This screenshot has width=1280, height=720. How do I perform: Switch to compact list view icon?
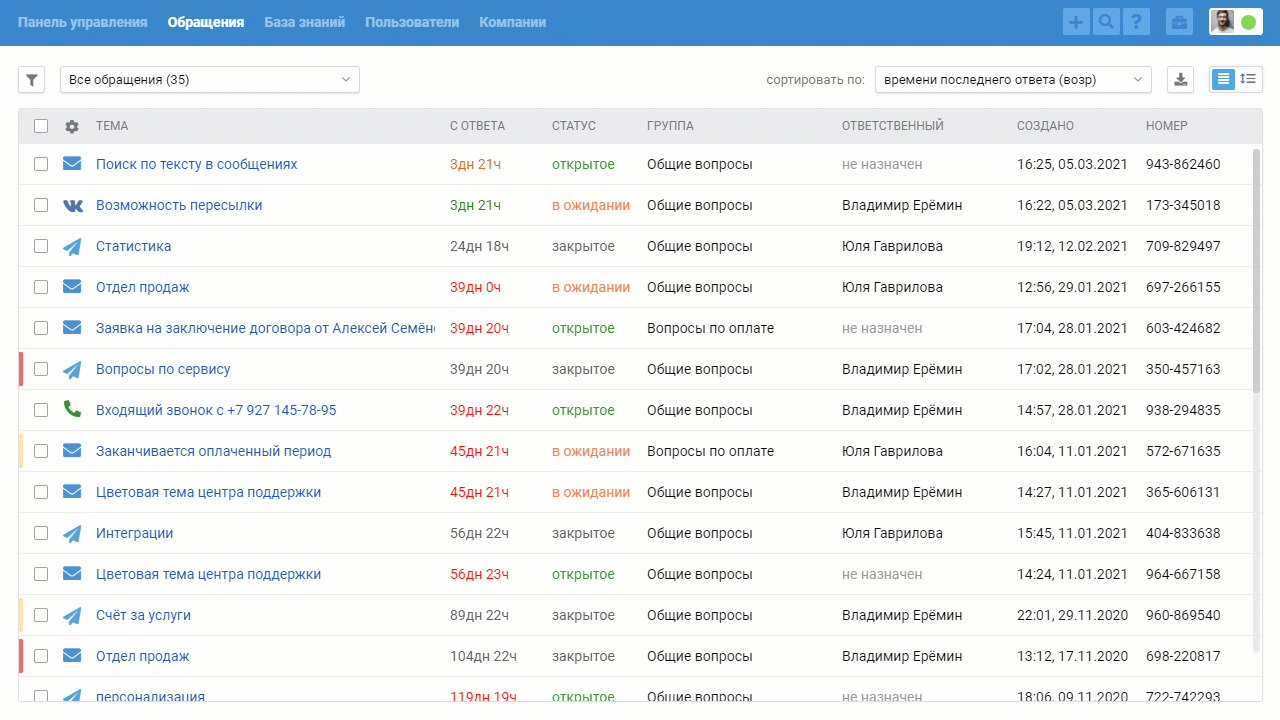(1223, 80)
